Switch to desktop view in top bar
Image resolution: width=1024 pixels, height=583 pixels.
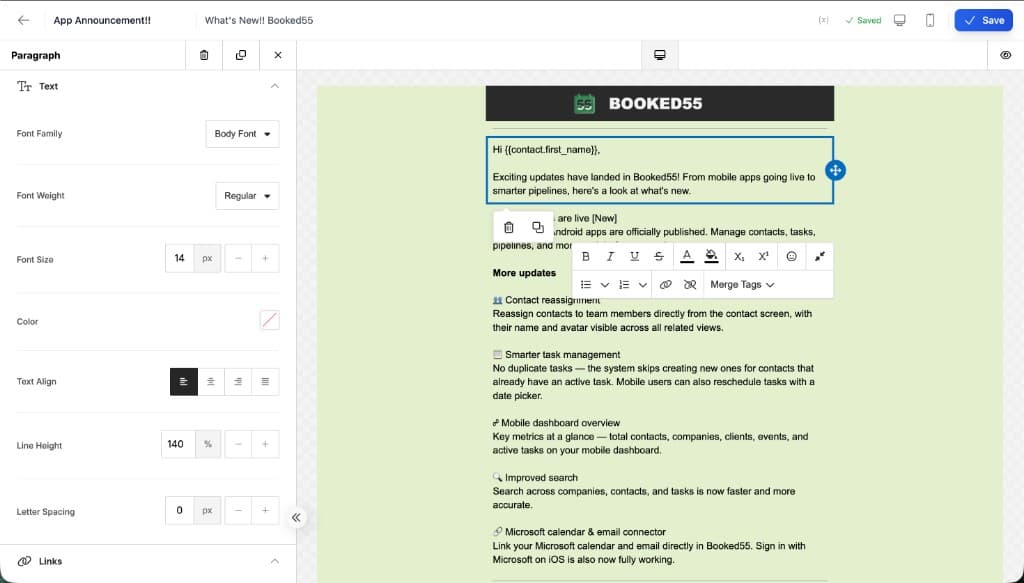tap(900, 20)
